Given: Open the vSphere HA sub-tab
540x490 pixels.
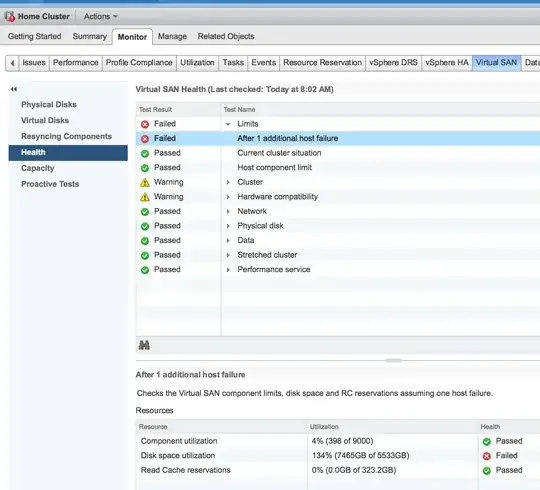Looking at the screenshot, I should click(x=447, y=63).
